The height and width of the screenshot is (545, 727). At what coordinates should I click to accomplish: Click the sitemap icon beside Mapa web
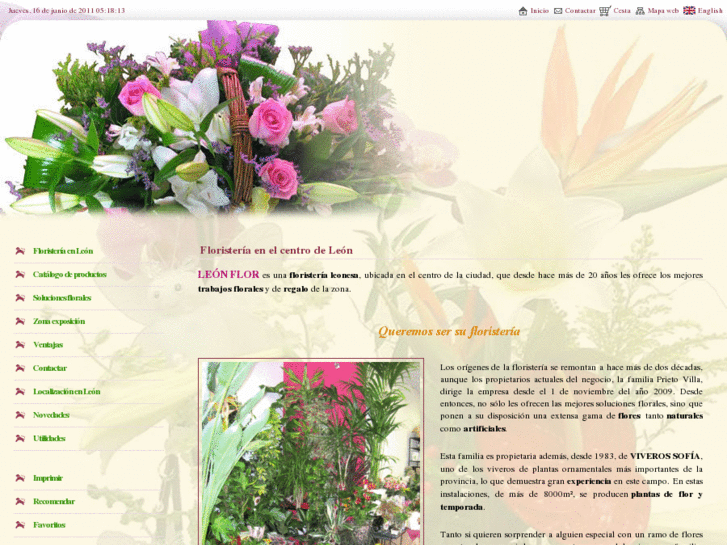(640, 11)
